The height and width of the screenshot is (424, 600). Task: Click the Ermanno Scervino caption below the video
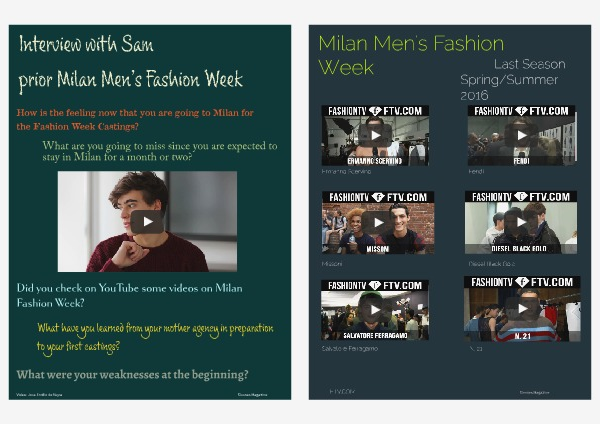[347, 171]
